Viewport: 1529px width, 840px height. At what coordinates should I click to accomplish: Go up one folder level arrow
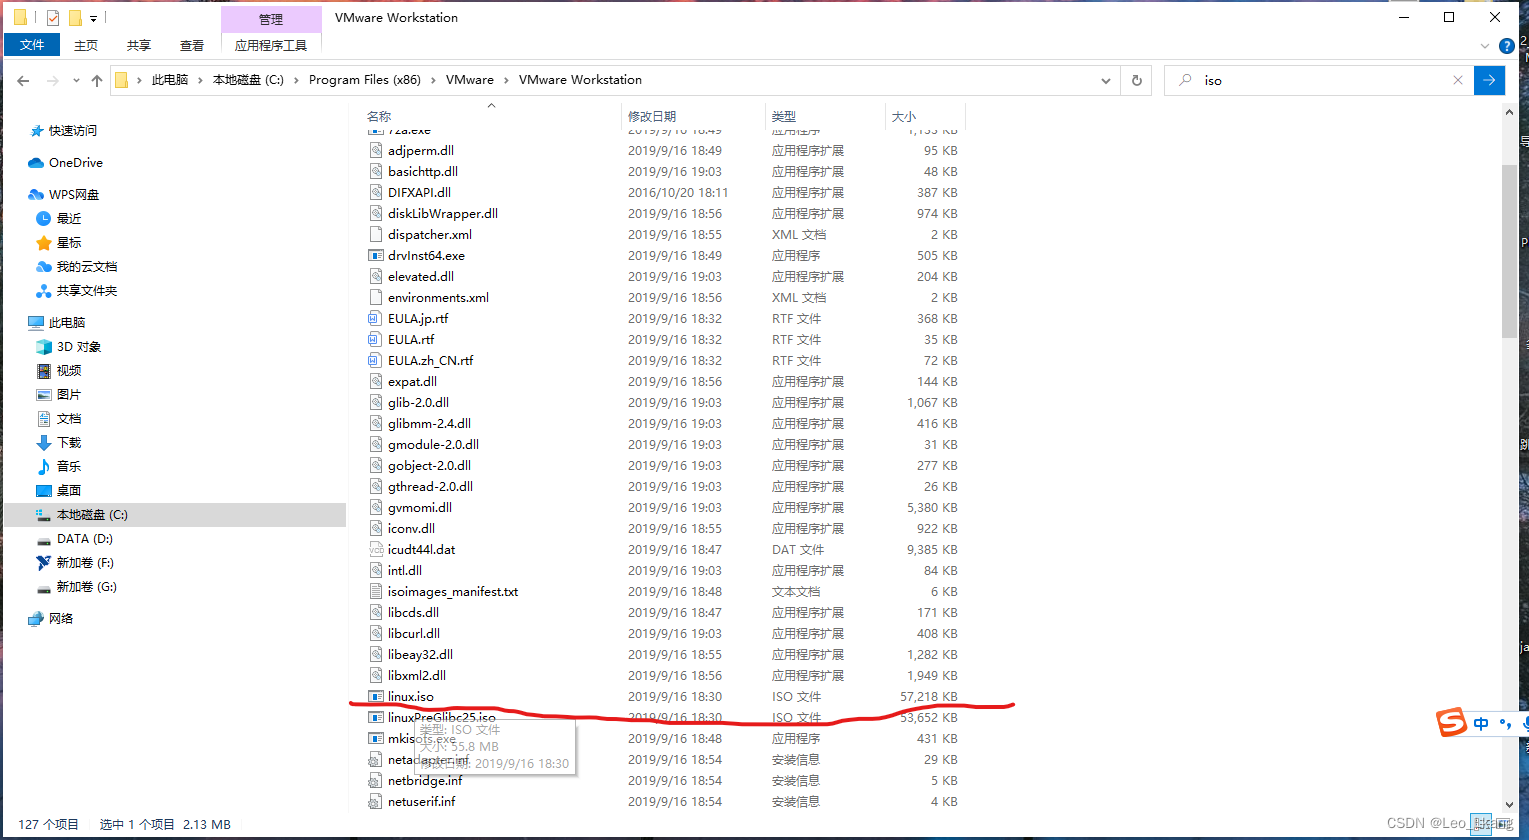tap(97, 80)
